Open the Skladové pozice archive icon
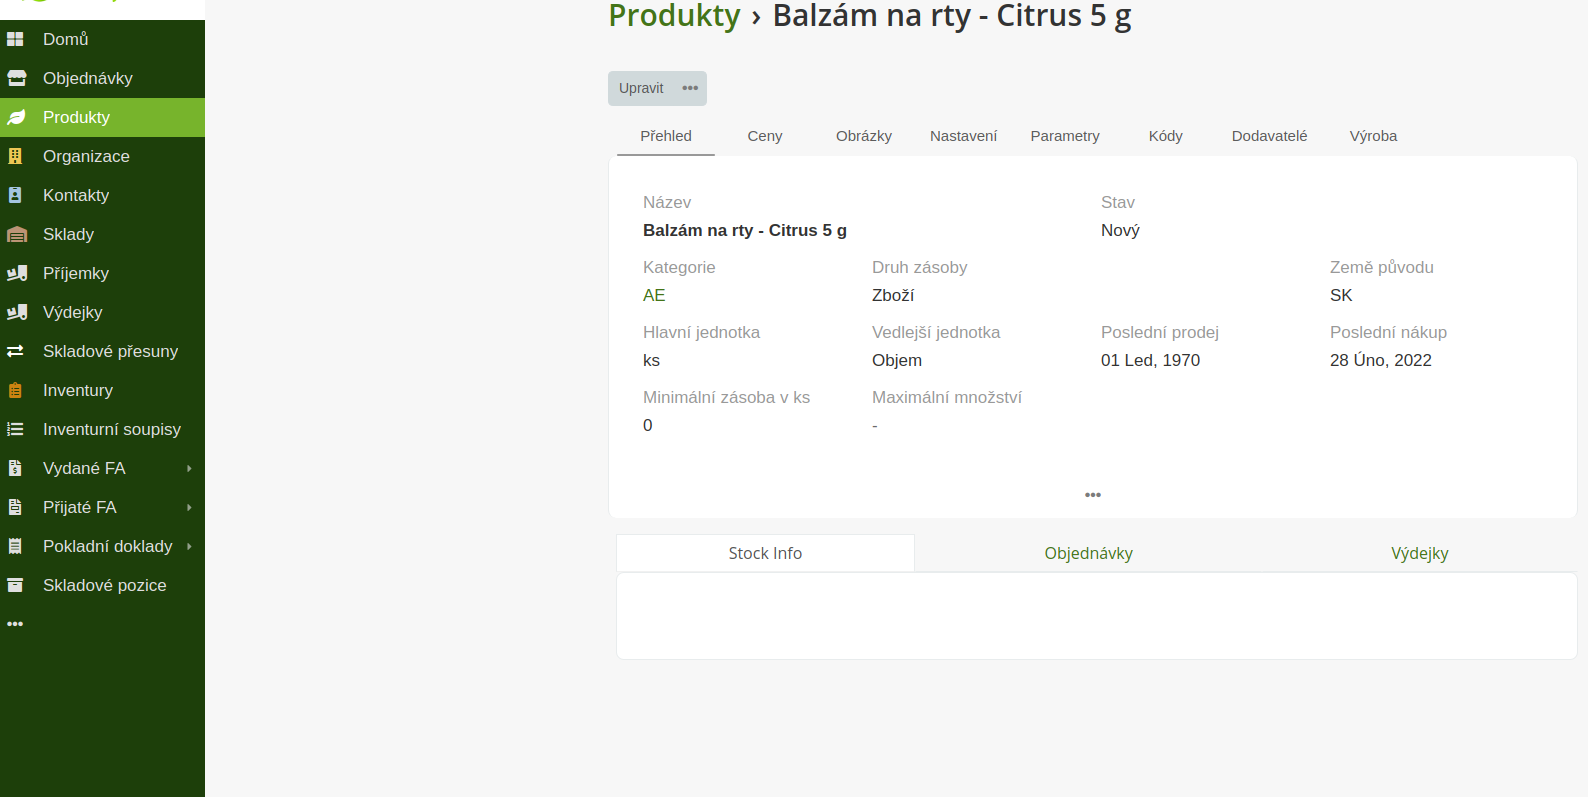1588x797 pixels. pyautogui.click(x=15, y=585)
